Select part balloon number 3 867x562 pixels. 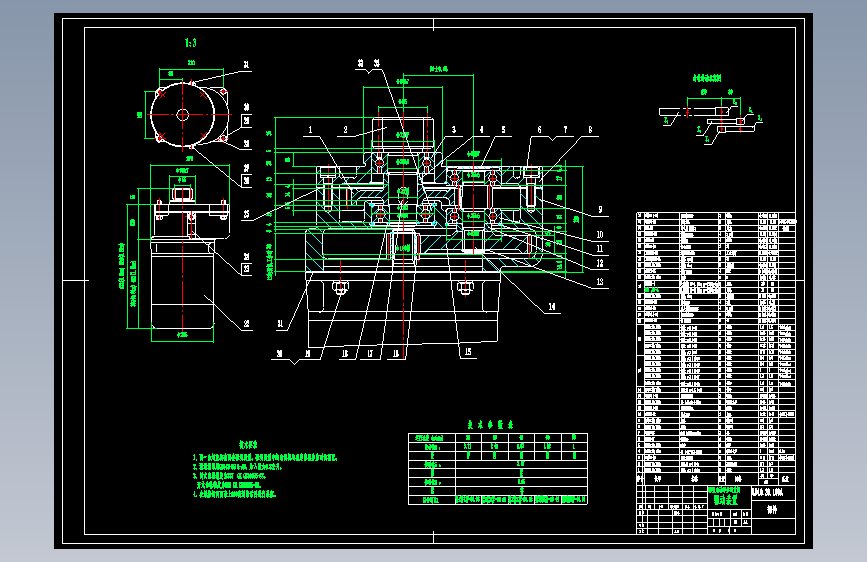[x=454, y=130]
